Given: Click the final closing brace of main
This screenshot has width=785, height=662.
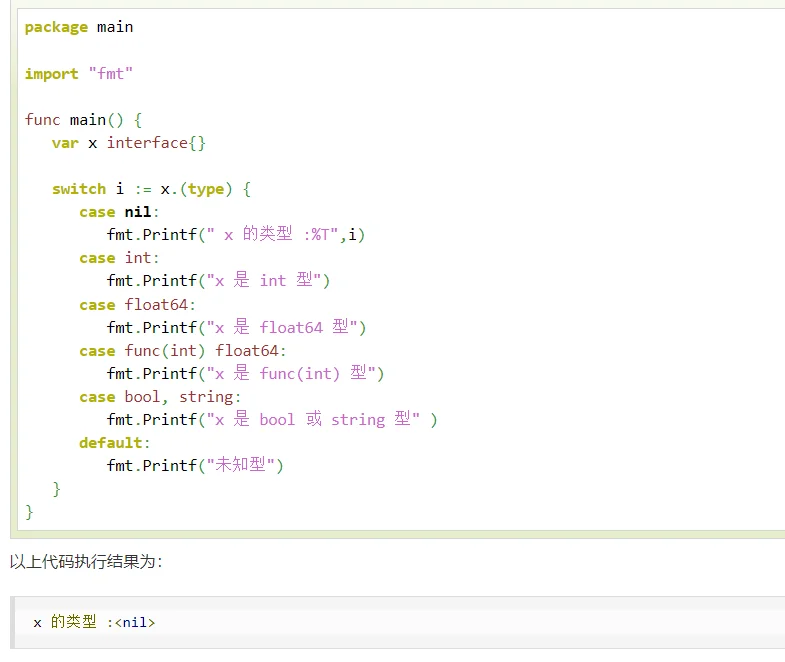Looking at the screenshot, I should point(29,512).
